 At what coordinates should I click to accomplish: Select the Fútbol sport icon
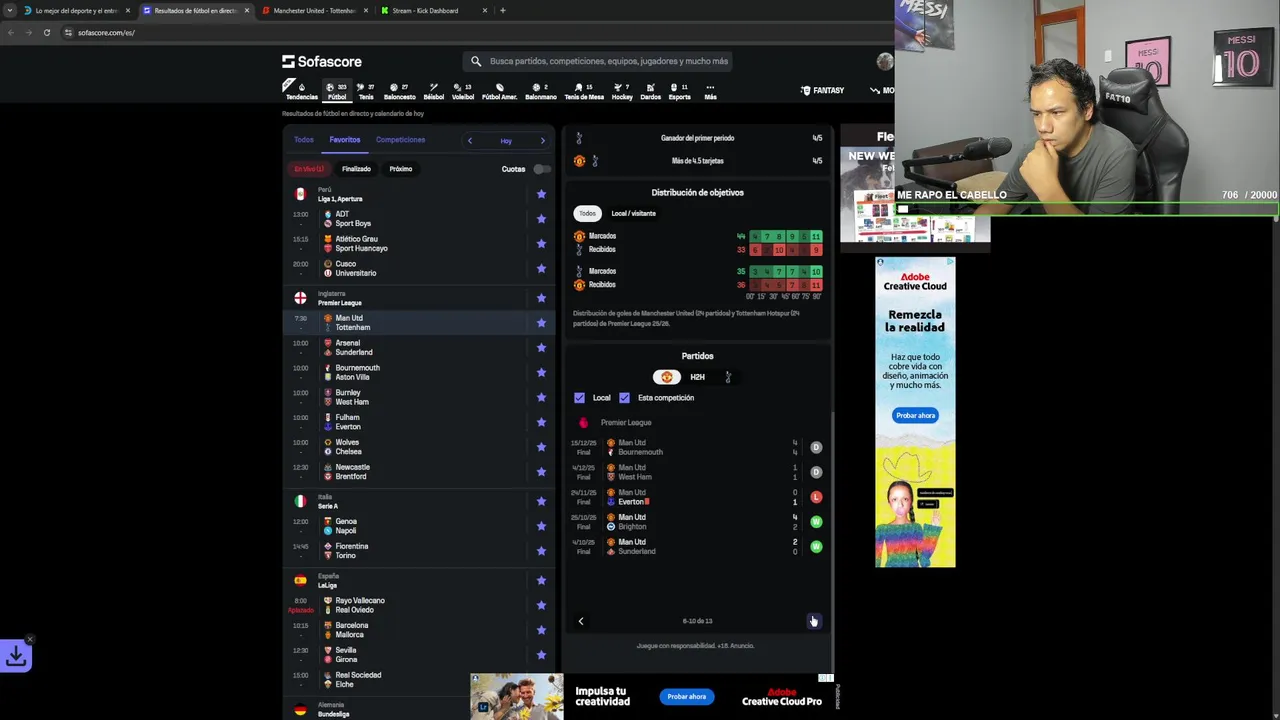[337, 91]
